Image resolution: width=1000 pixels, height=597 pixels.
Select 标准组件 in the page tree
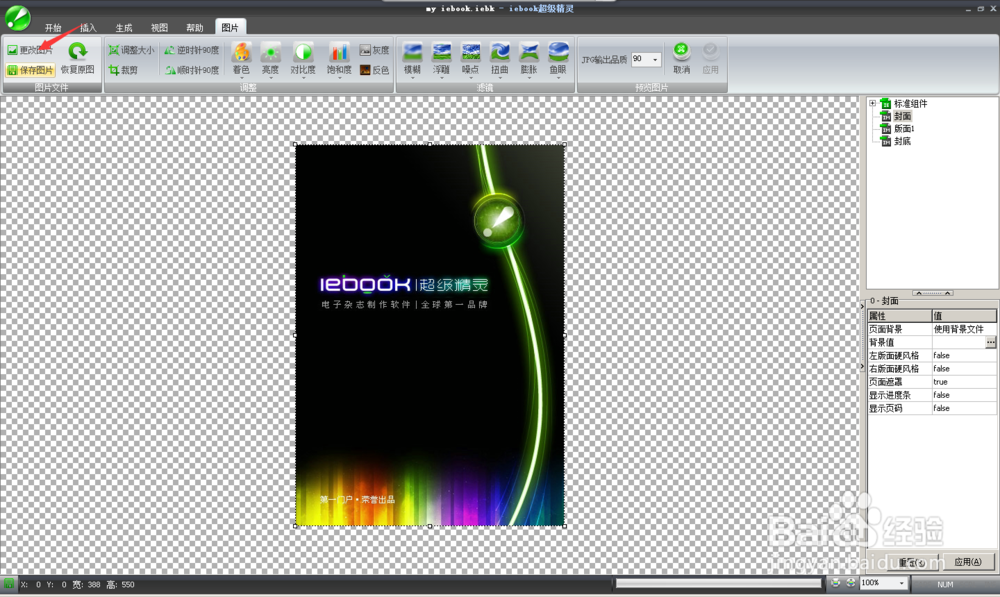910,103
